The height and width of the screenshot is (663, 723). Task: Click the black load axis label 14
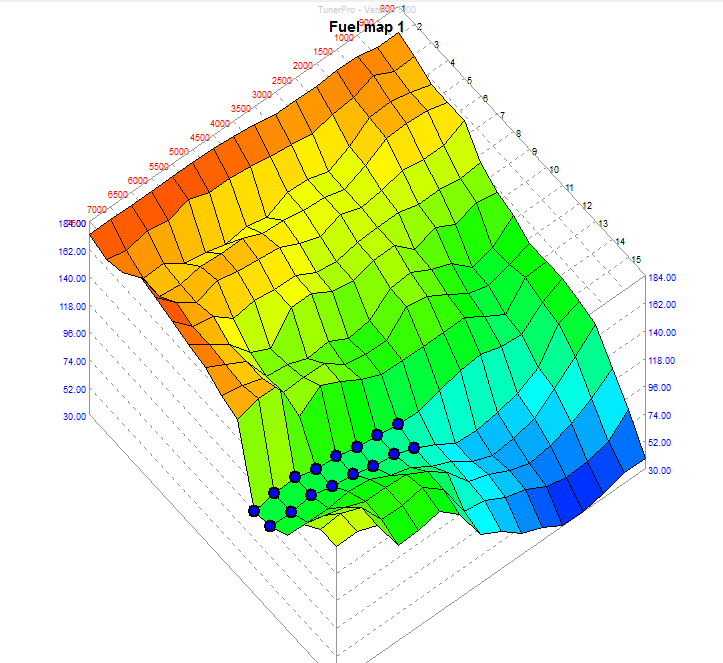tap(620, 242)
